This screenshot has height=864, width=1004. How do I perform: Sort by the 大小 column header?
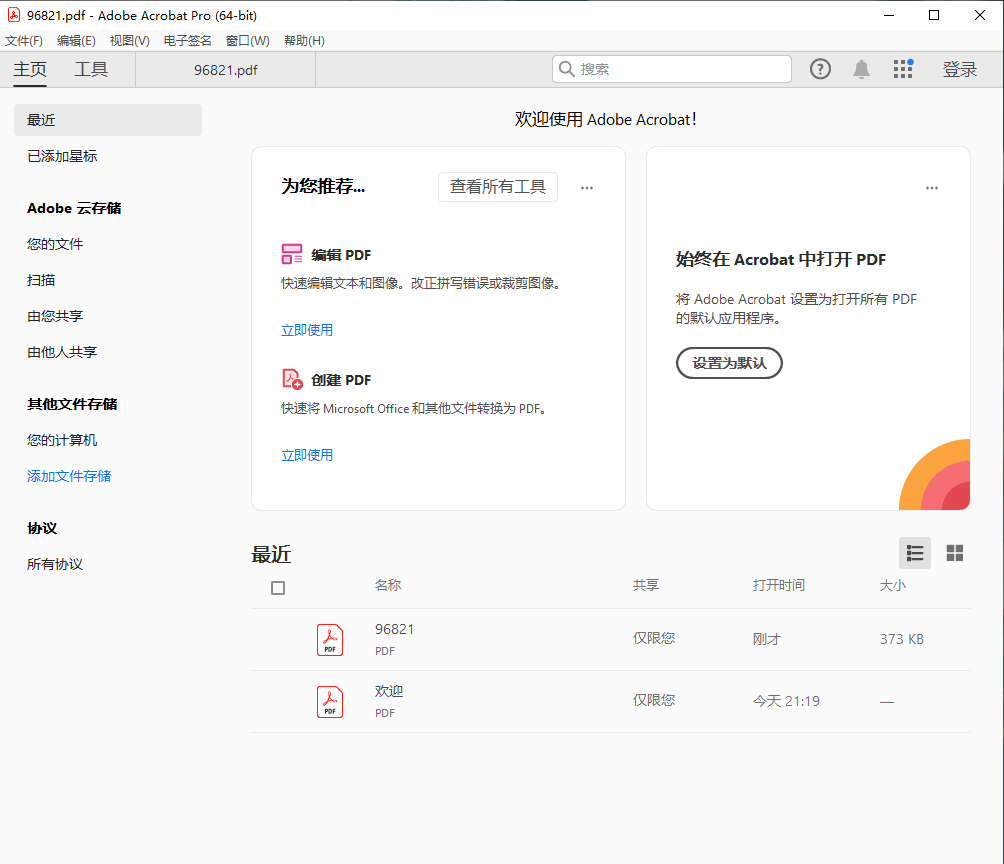[x=893, y=585]
